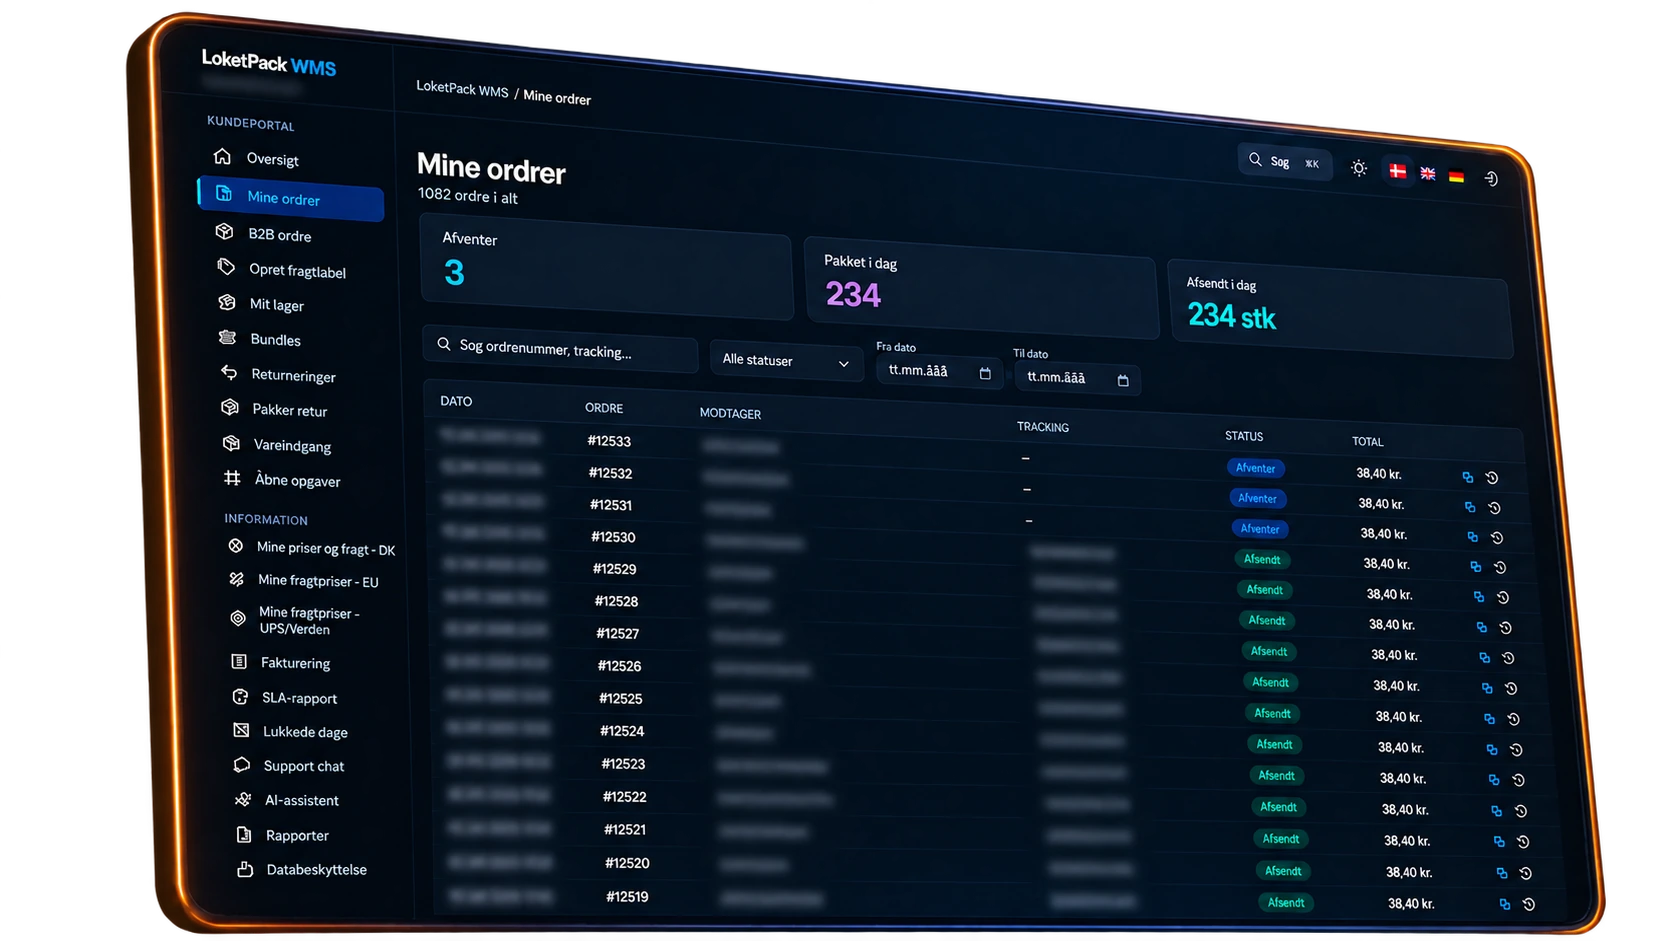Screen dimensions: 1671x941
Task: Click the history icon for order #12532
Action: click(1495, 507)
